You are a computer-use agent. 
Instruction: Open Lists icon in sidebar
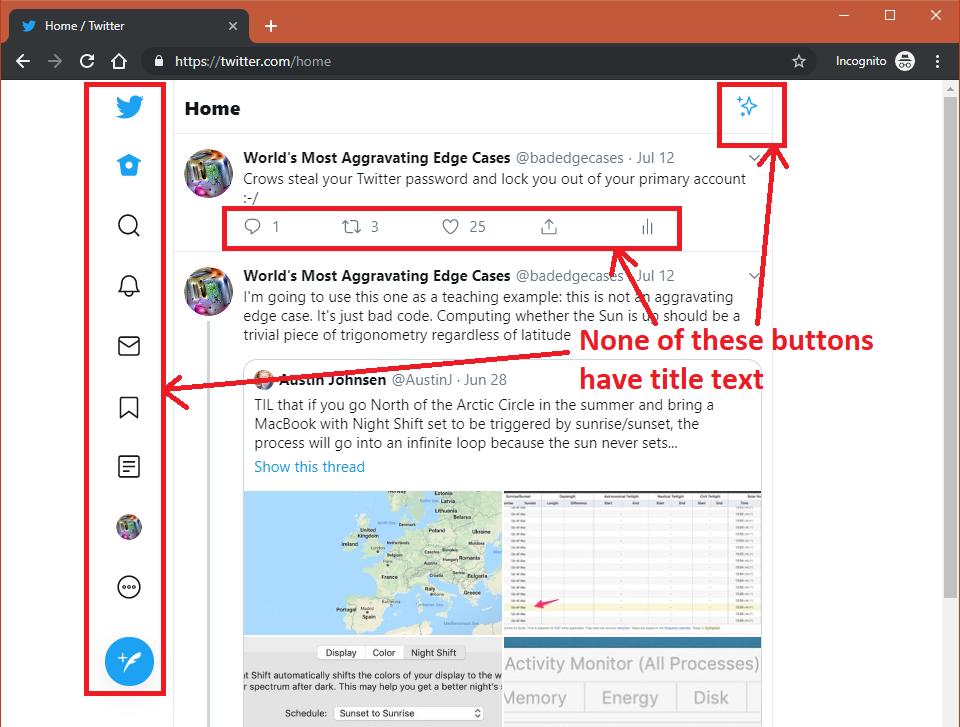[x=129, y=467]
